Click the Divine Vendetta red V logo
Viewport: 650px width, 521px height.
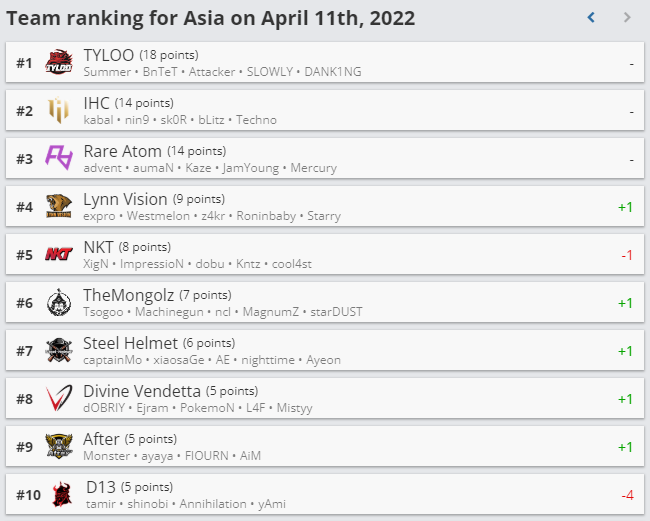coord(59,398)
